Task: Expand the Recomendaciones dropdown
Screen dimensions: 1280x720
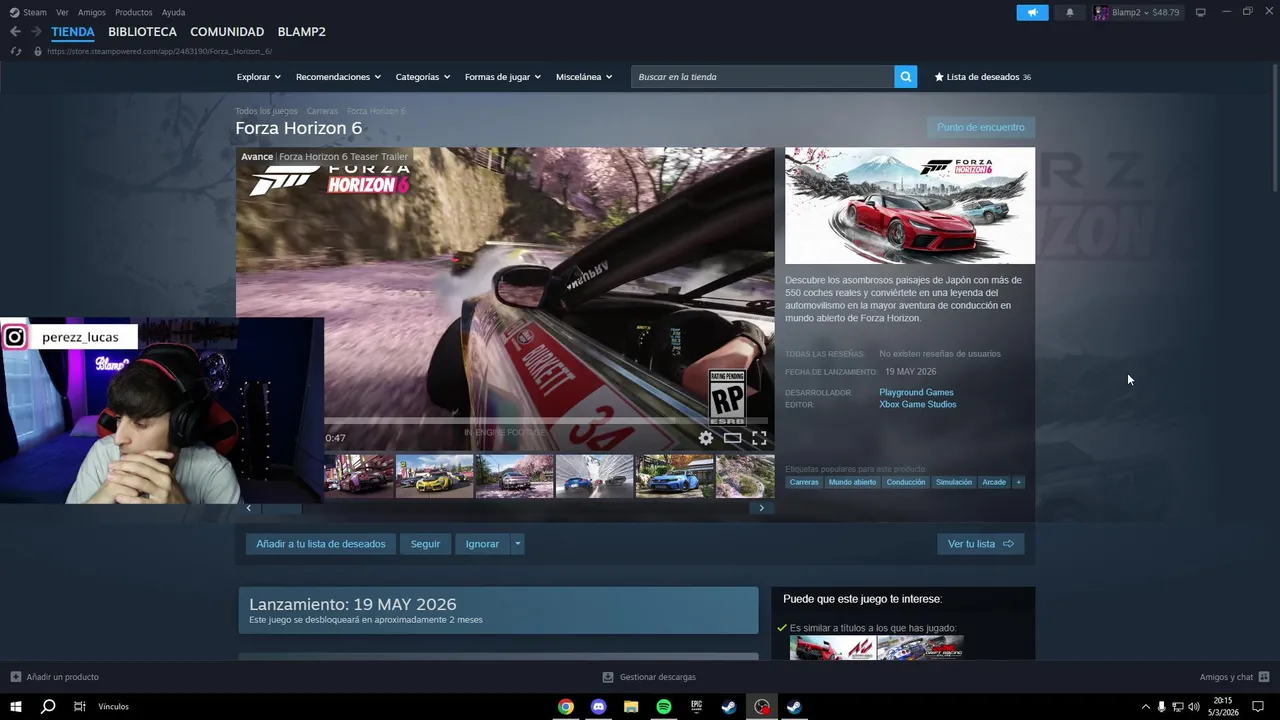Action: 338,77
